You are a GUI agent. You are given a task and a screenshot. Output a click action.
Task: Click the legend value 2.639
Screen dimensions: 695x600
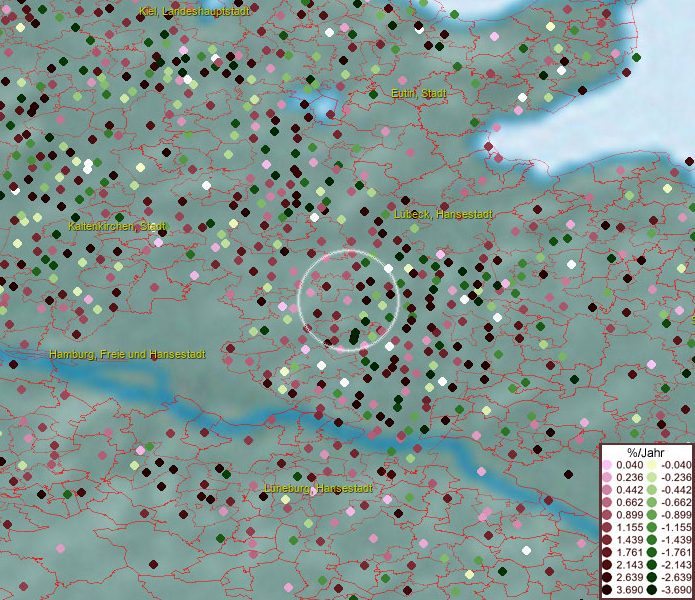pyautogui.click(x=629, y=577)
